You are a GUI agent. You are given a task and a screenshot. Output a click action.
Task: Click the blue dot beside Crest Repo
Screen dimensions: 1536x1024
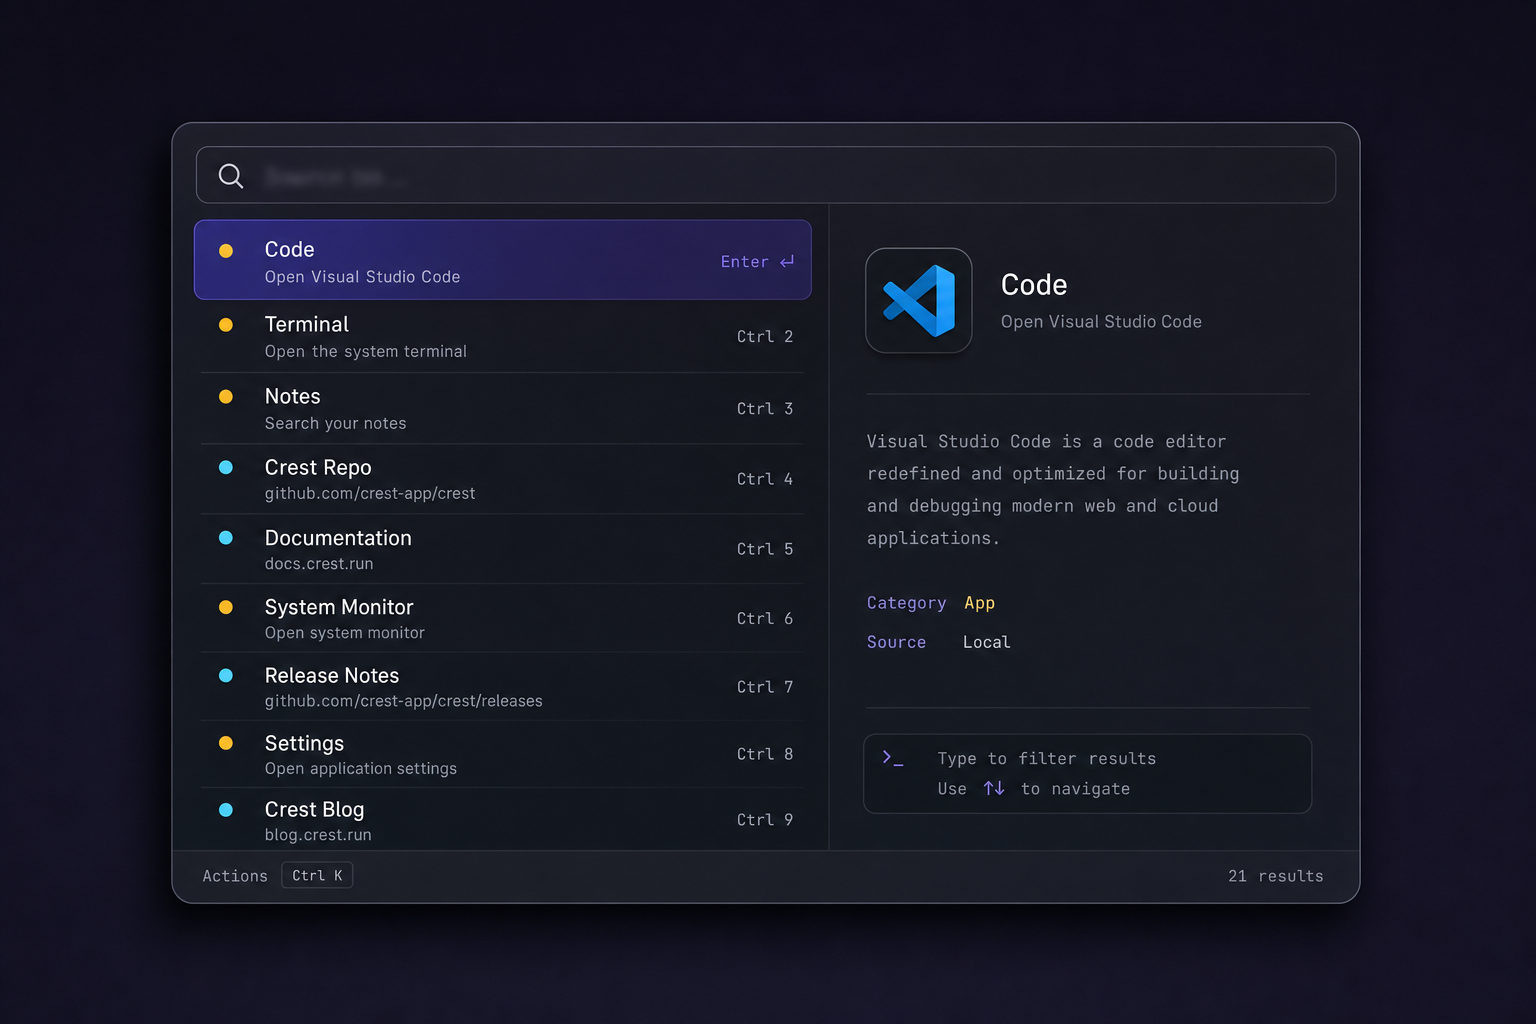coord(226,467)
